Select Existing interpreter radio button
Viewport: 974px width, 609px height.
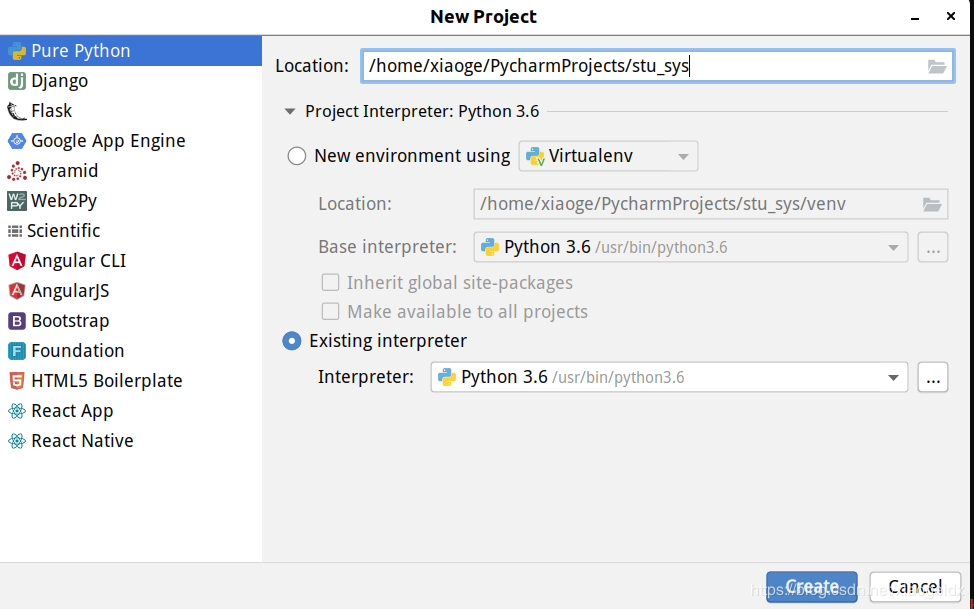292,341
